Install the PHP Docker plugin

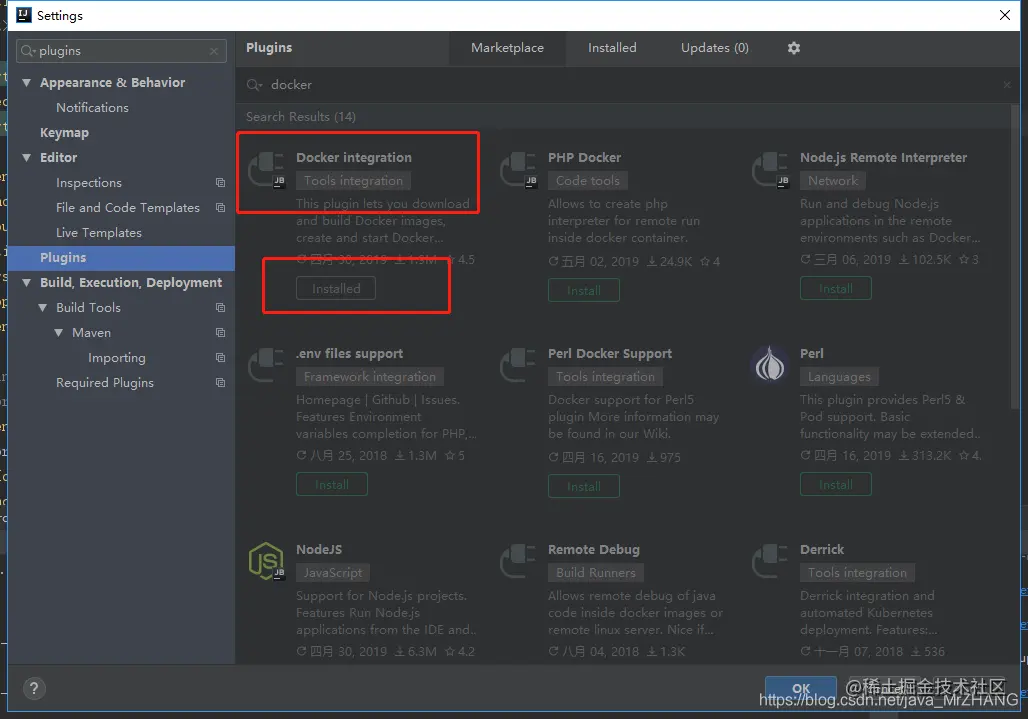[583, 290]
